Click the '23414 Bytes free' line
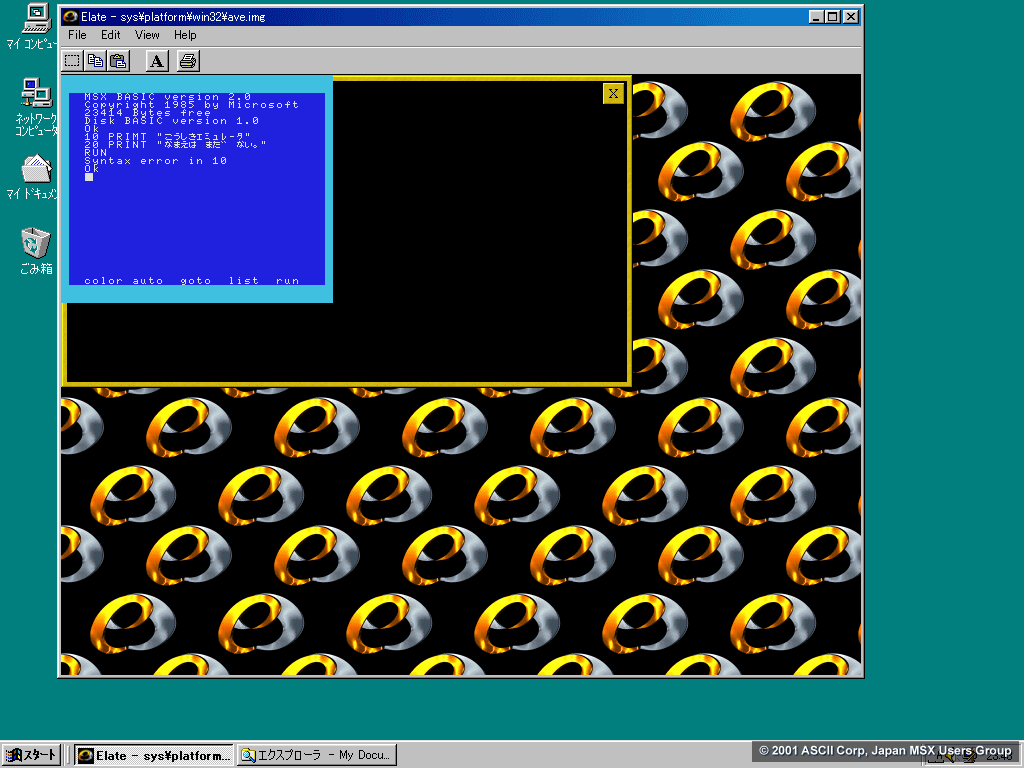The height and width of the screenshot is (768, 1024). click(x=148, y=112)
